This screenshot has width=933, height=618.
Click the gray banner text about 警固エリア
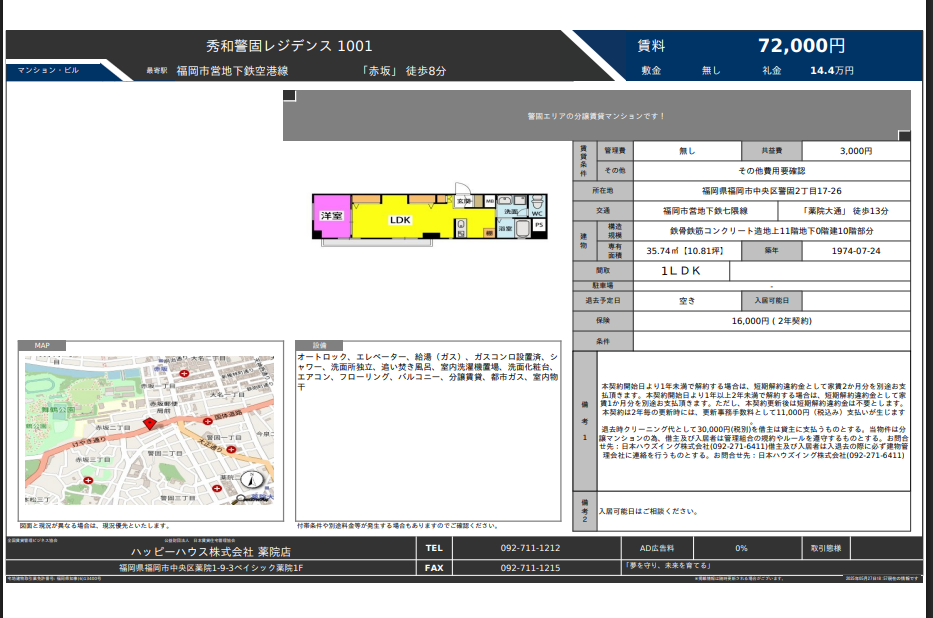596,116
